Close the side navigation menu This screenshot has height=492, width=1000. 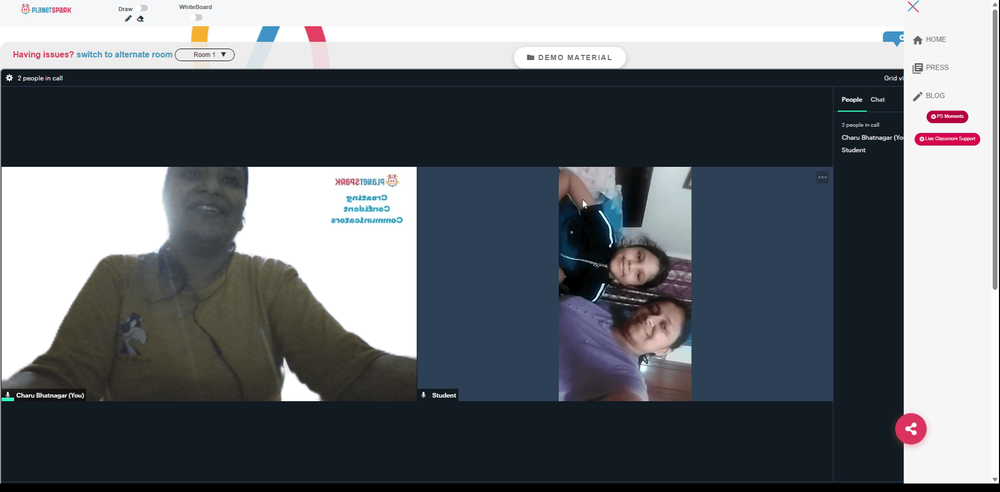(x=913, y=6)
